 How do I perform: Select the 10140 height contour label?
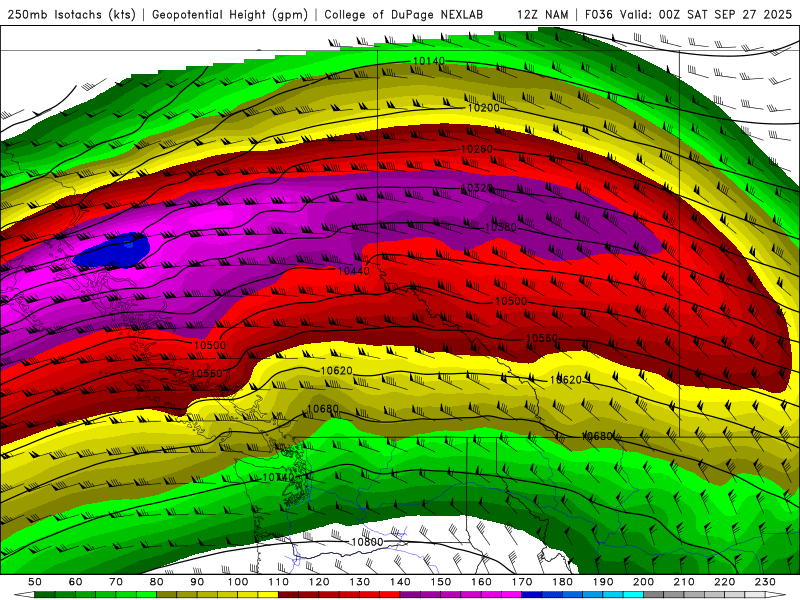[429, 61]
